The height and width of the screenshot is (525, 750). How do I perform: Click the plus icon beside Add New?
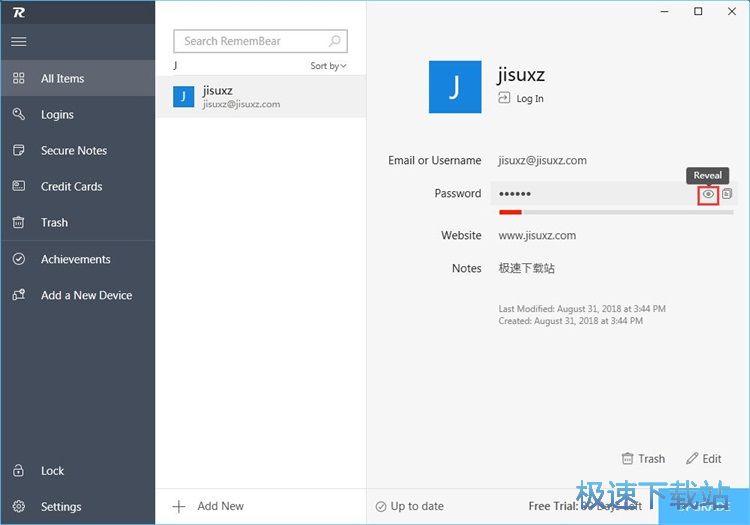point(179,506)
